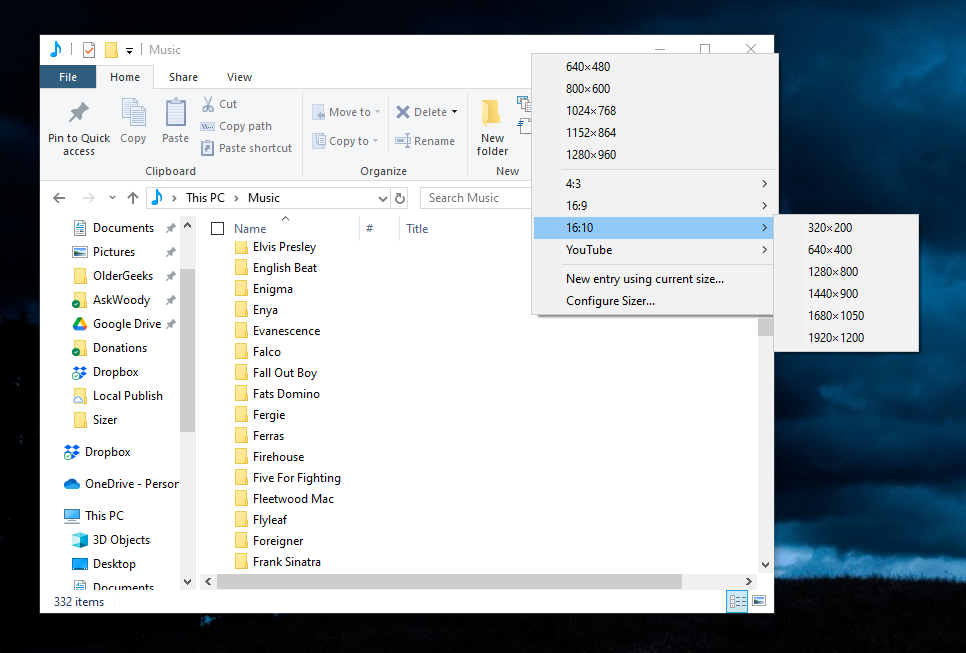Expand the 16:9 submenu
The image size is (966, 653).
653,206
